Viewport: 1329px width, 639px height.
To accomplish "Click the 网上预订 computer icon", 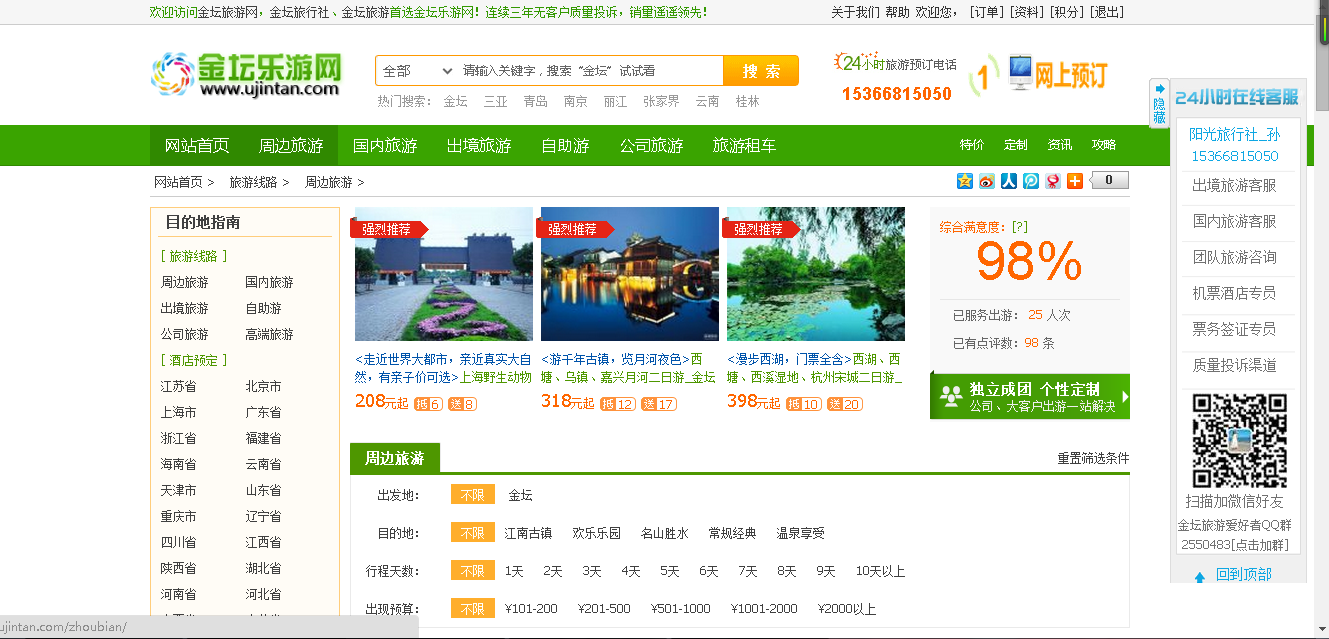I will (x=1020, y=73).
